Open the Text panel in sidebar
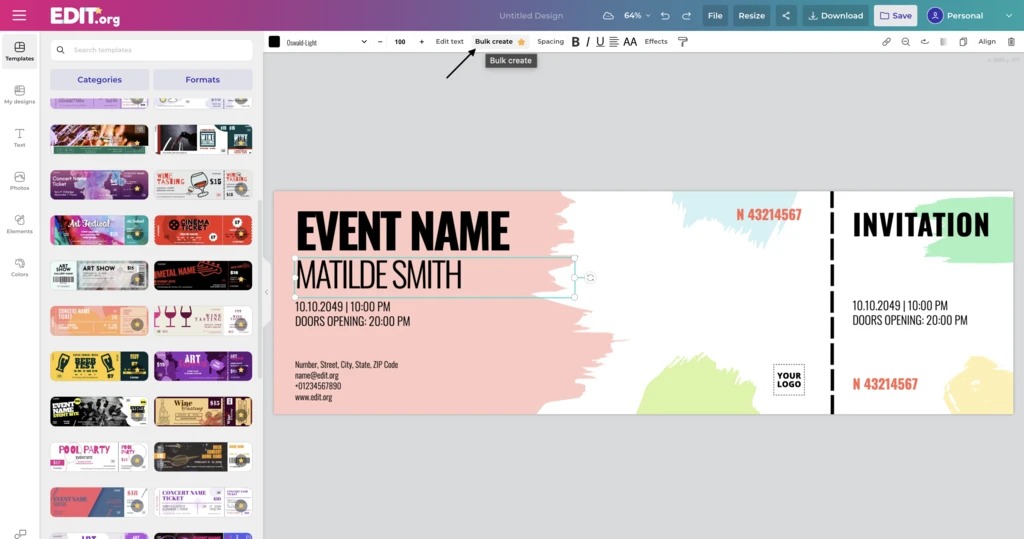1024x539 pixels. click(19, 137)
